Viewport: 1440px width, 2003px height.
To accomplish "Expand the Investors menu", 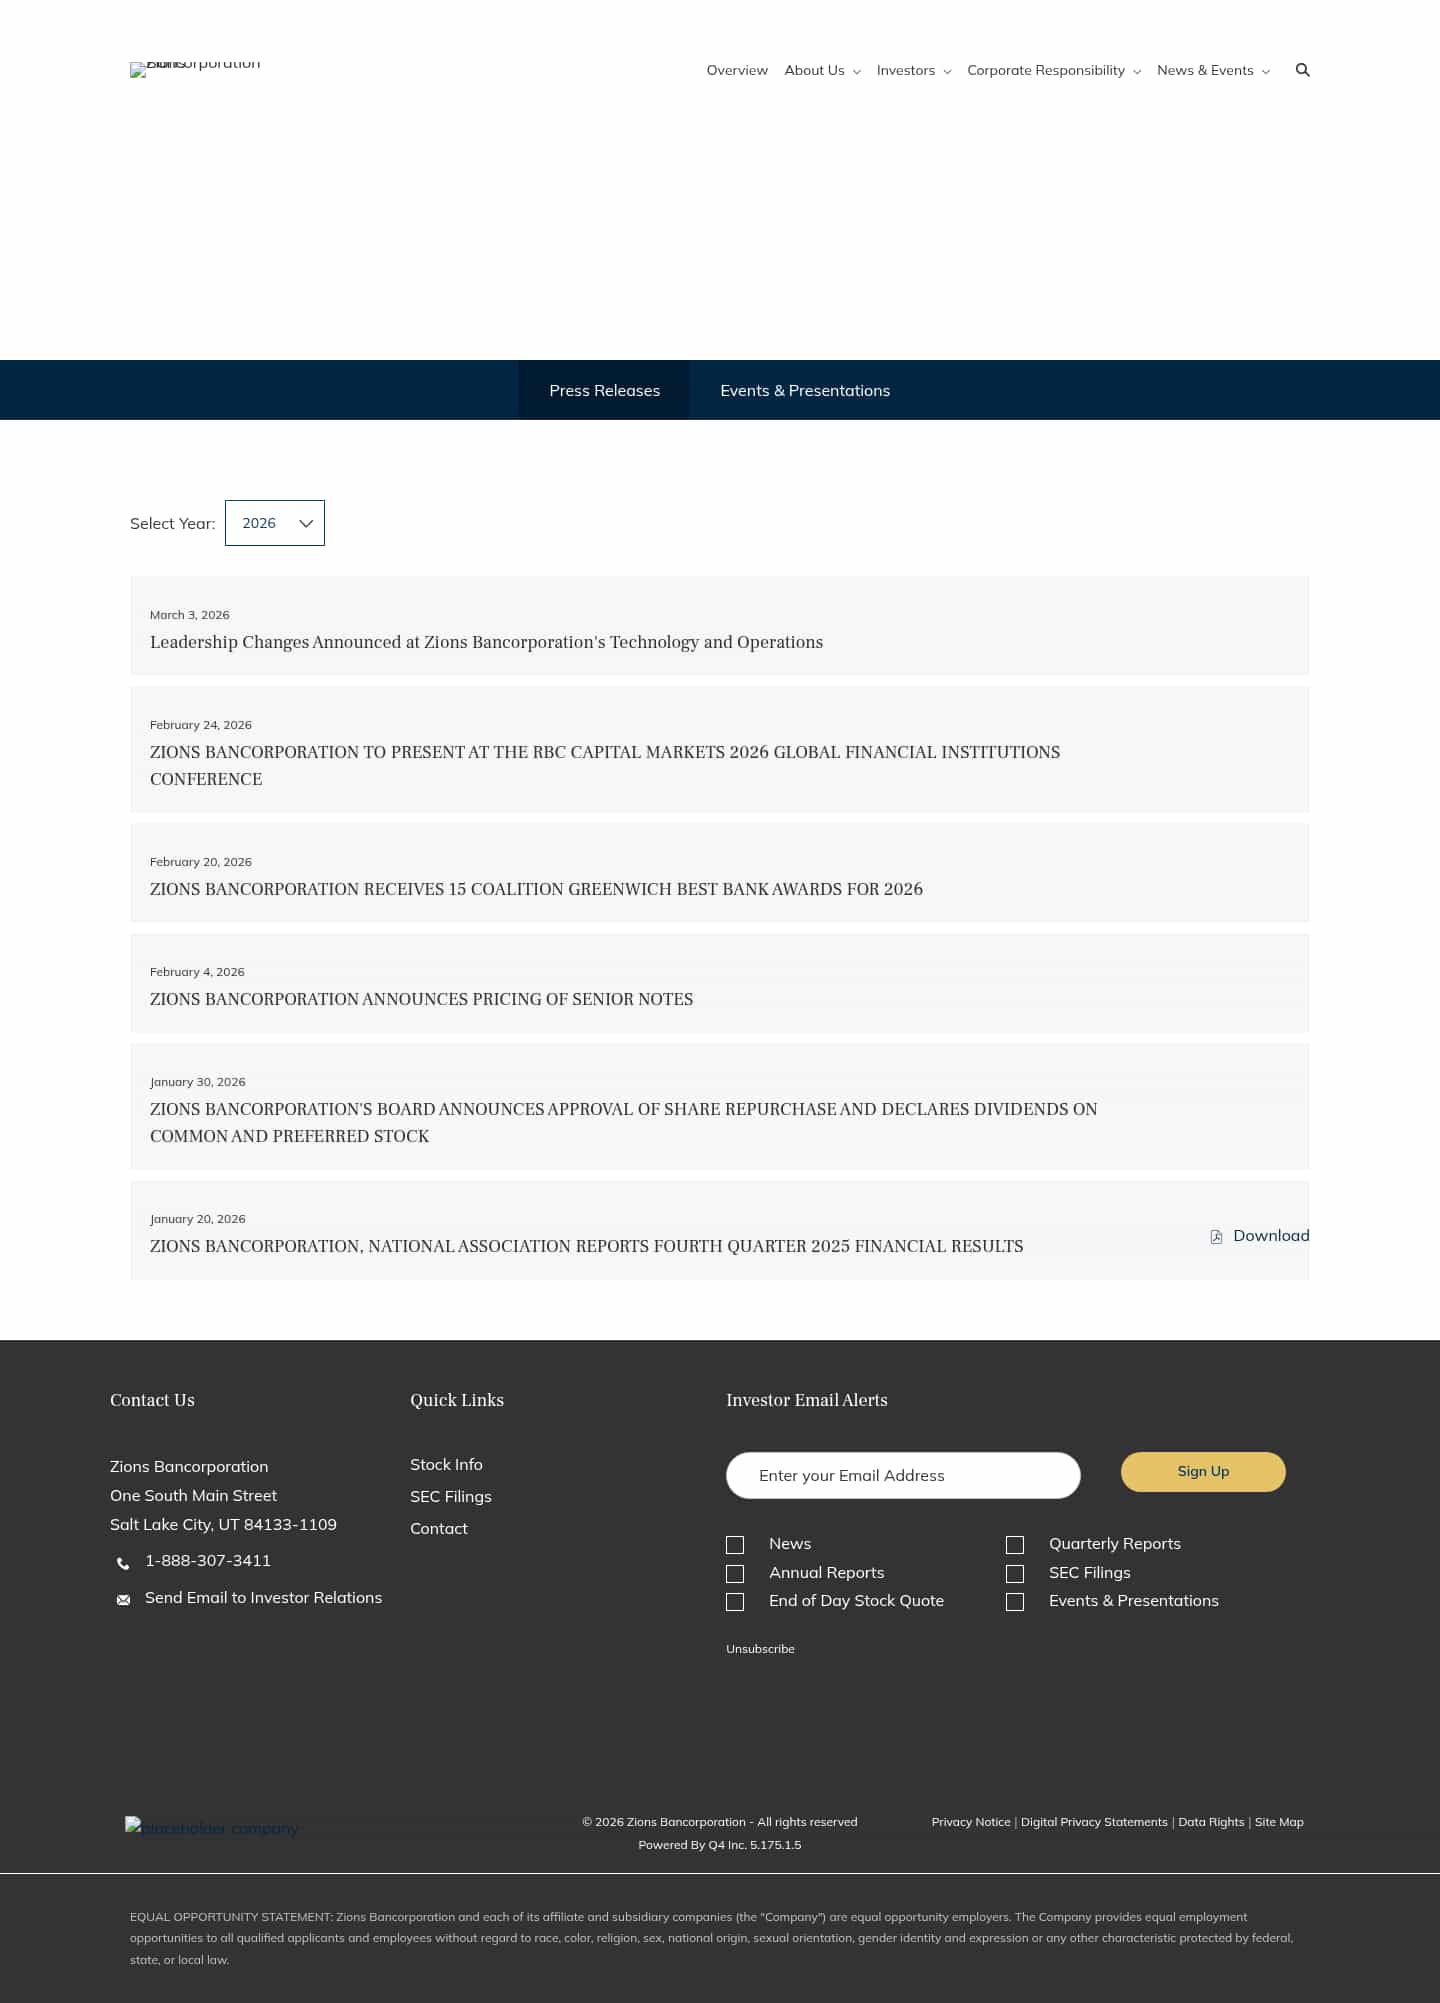I will pos(914,70).
